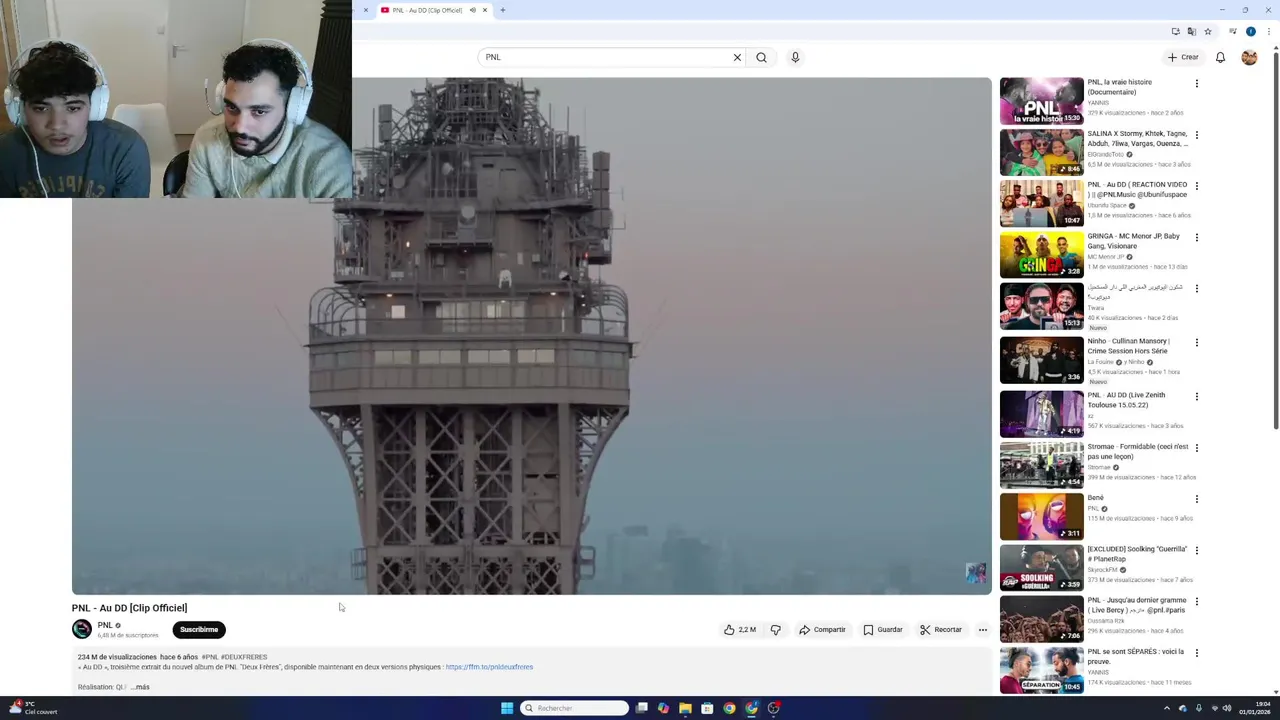Open Stromae Formidable thumbnail

click(1042, 465)
